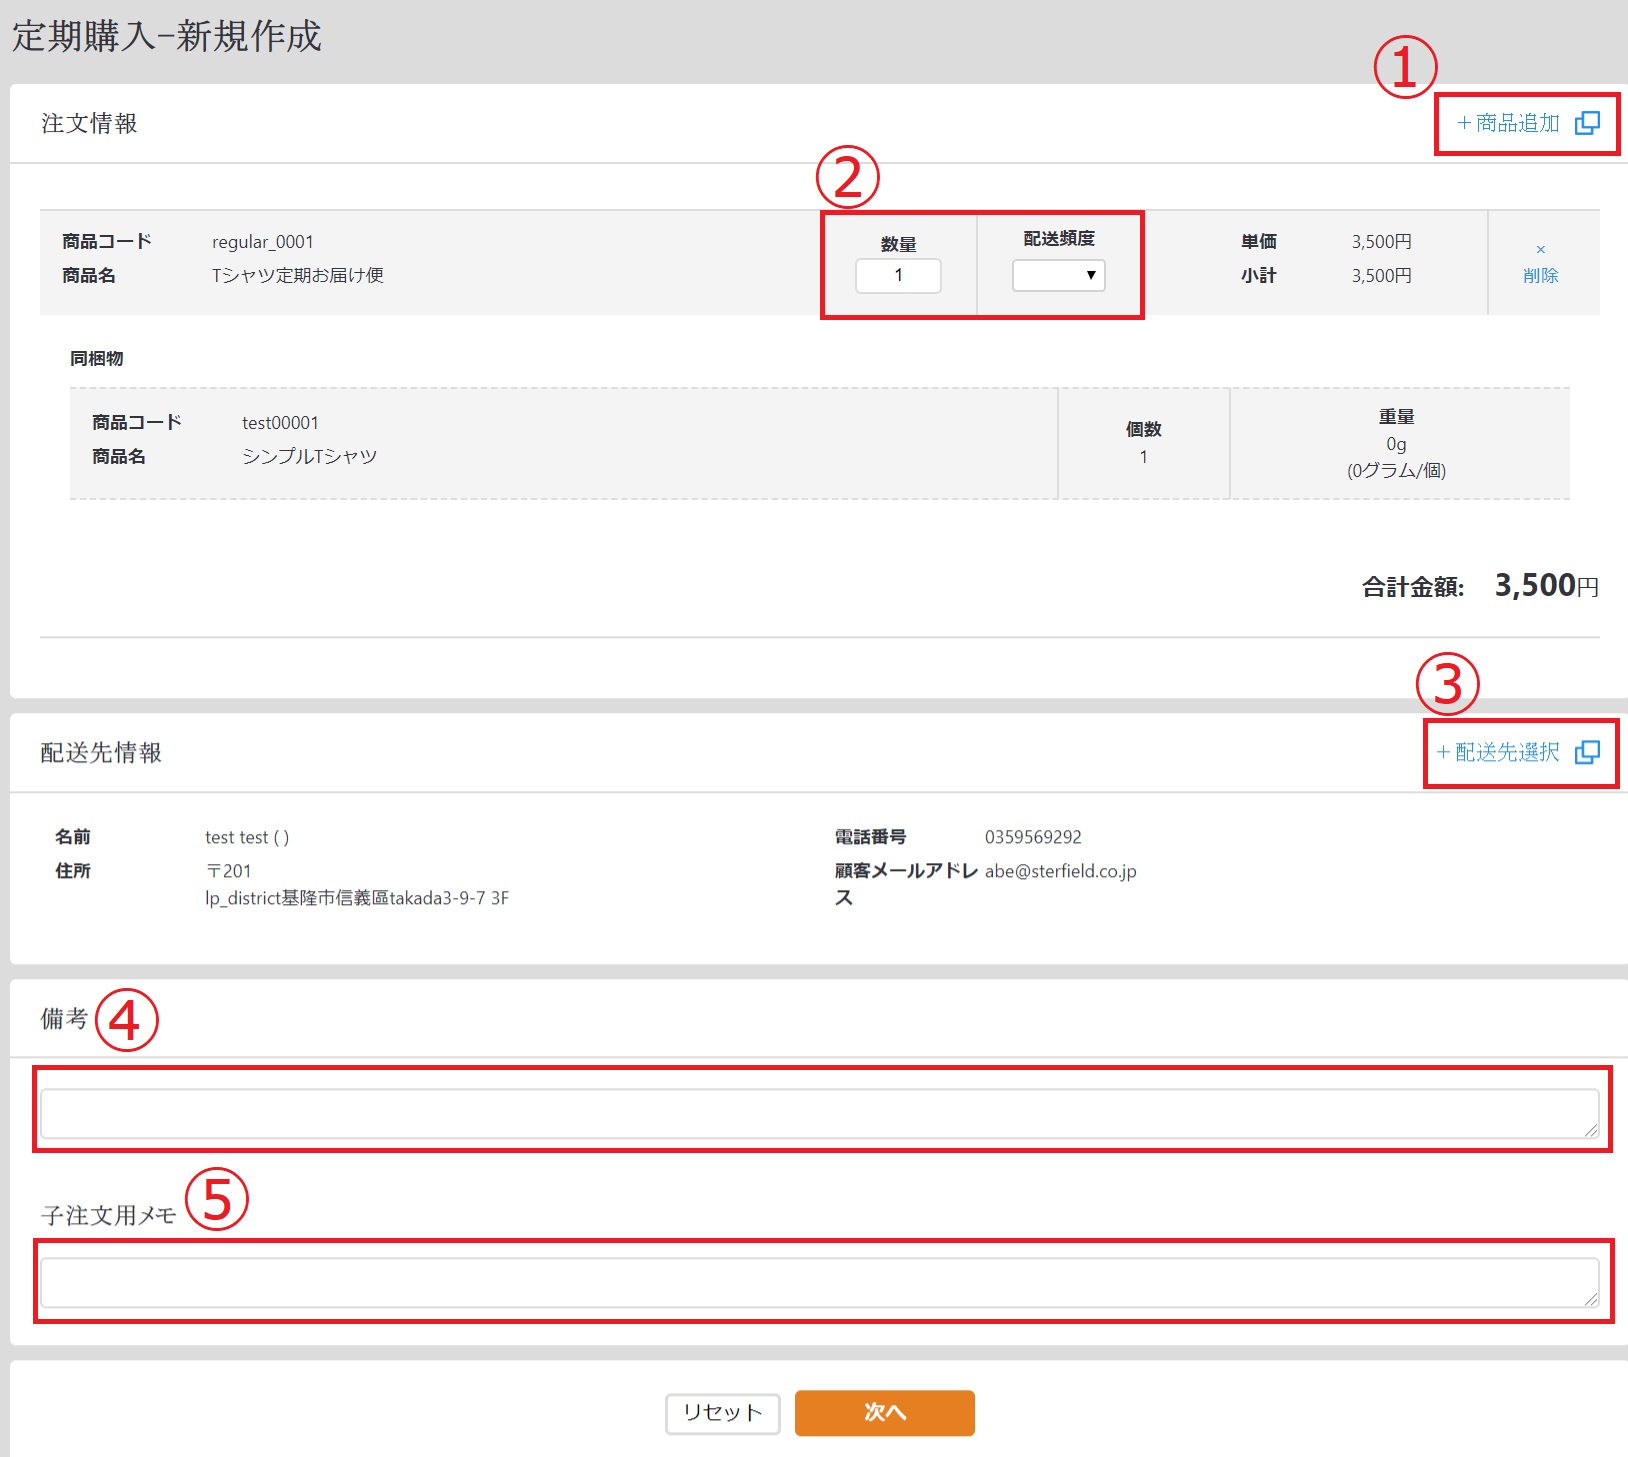Click the 商品追加 popup window icon
The height and width of the screenshot is (1457, 1628).
[1587, 123]
